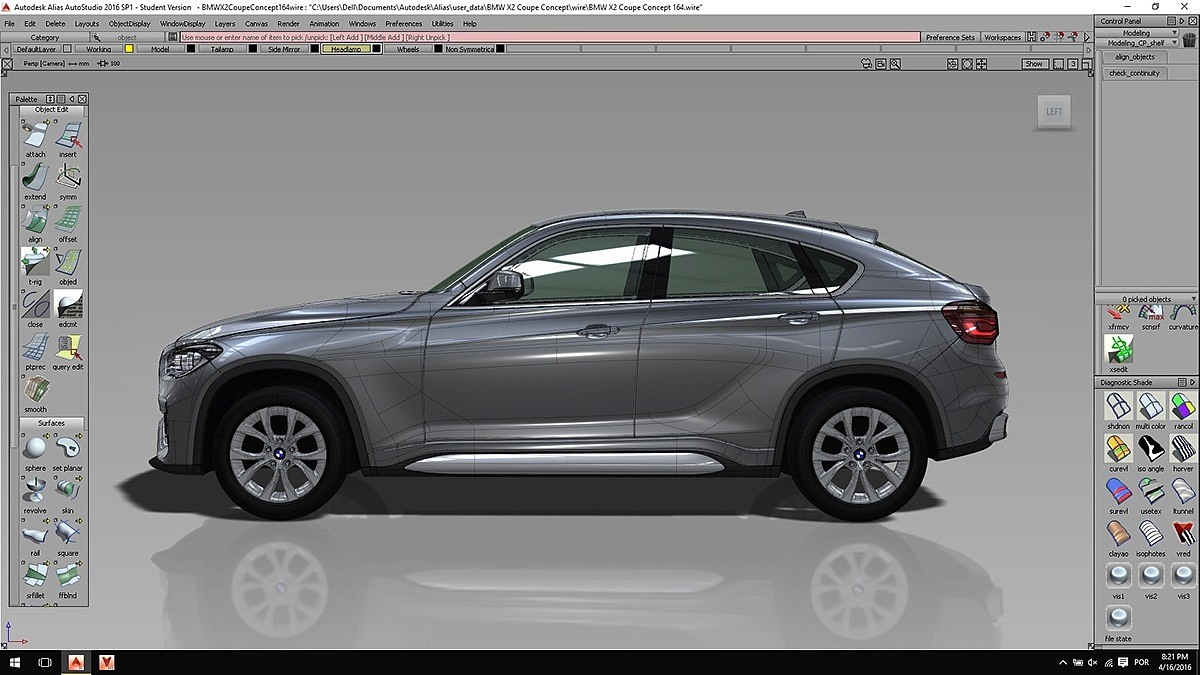Click the yellow swatch next to Working layer
The height and width of the screenshot is (675, 1200).
pos(129,49)
